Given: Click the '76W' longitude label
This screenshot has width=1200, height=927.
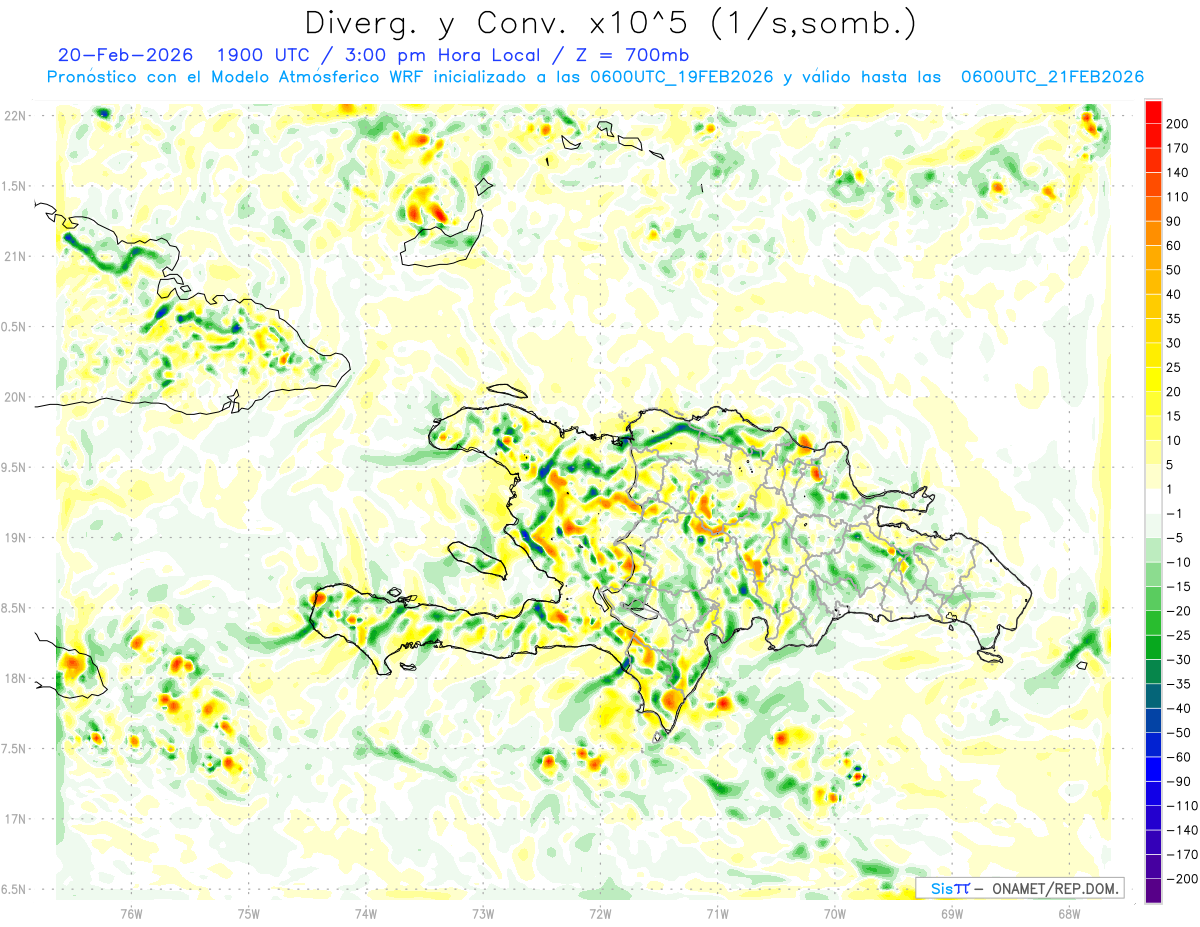Looking at the screenshot, I should click(131, 912).
